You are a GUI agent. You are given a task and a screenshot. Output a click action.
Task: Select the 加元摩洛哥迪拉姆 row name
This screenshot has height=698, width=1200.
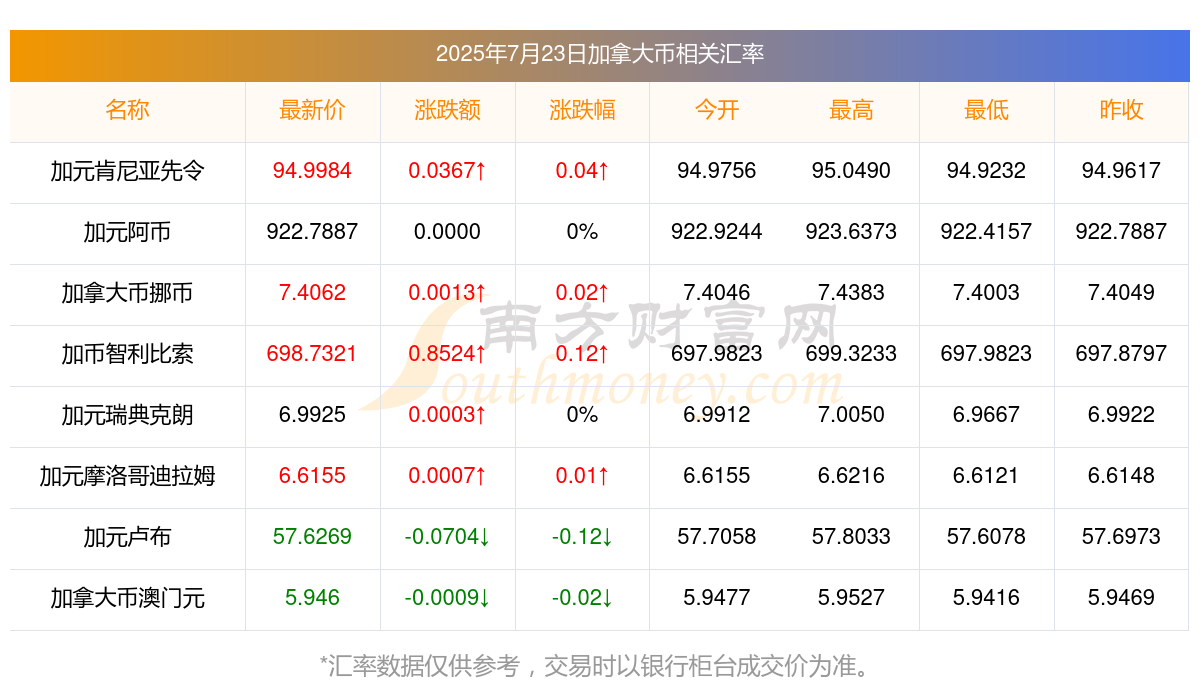pyautogui.click(x=127, y=476)
